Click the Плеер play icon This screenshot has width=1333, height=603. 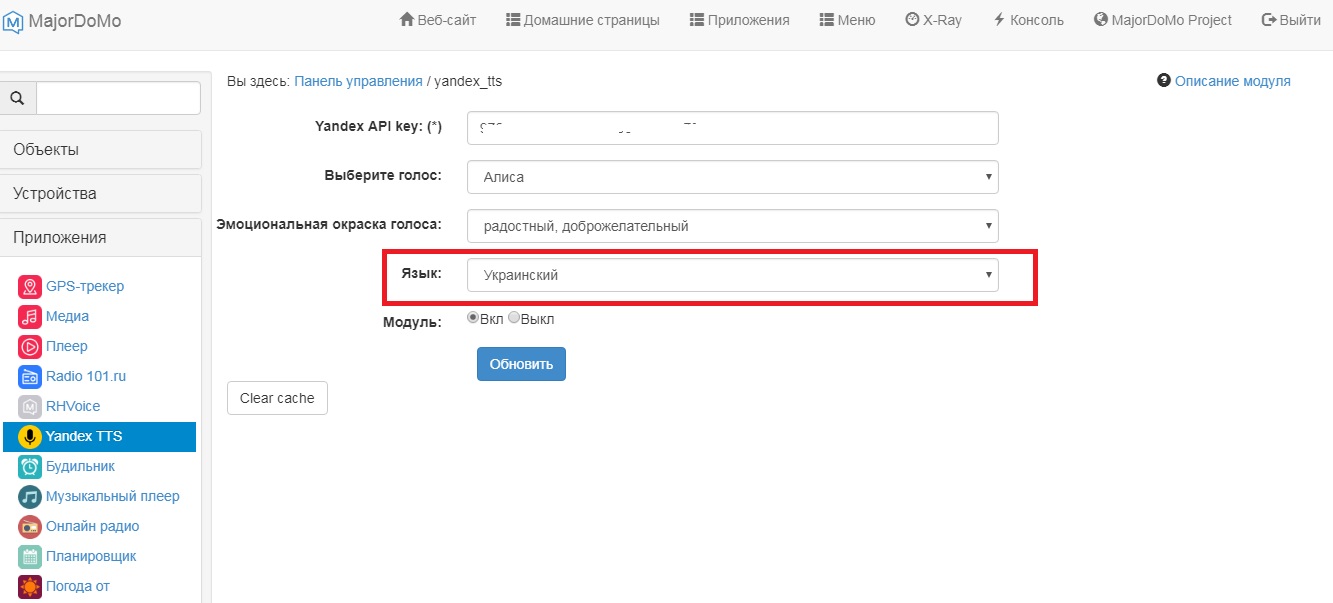(x=30, y=347)
